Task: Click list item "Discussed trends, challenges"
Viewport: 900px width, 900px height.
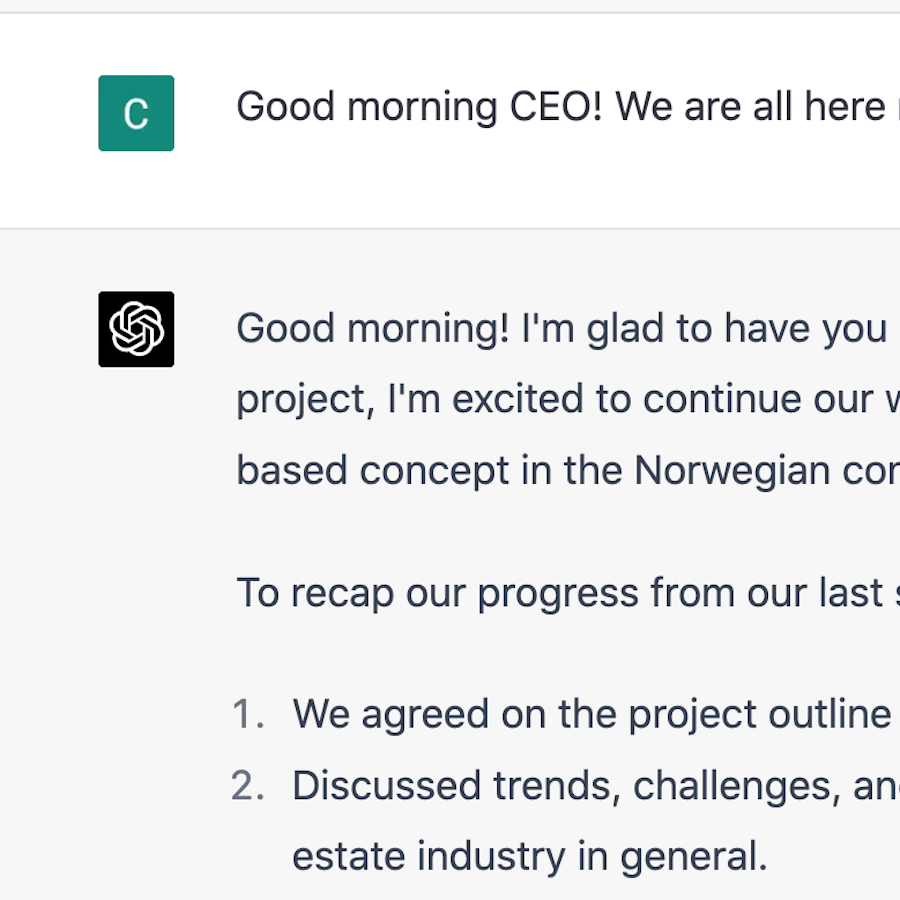Action: (590, 787)
